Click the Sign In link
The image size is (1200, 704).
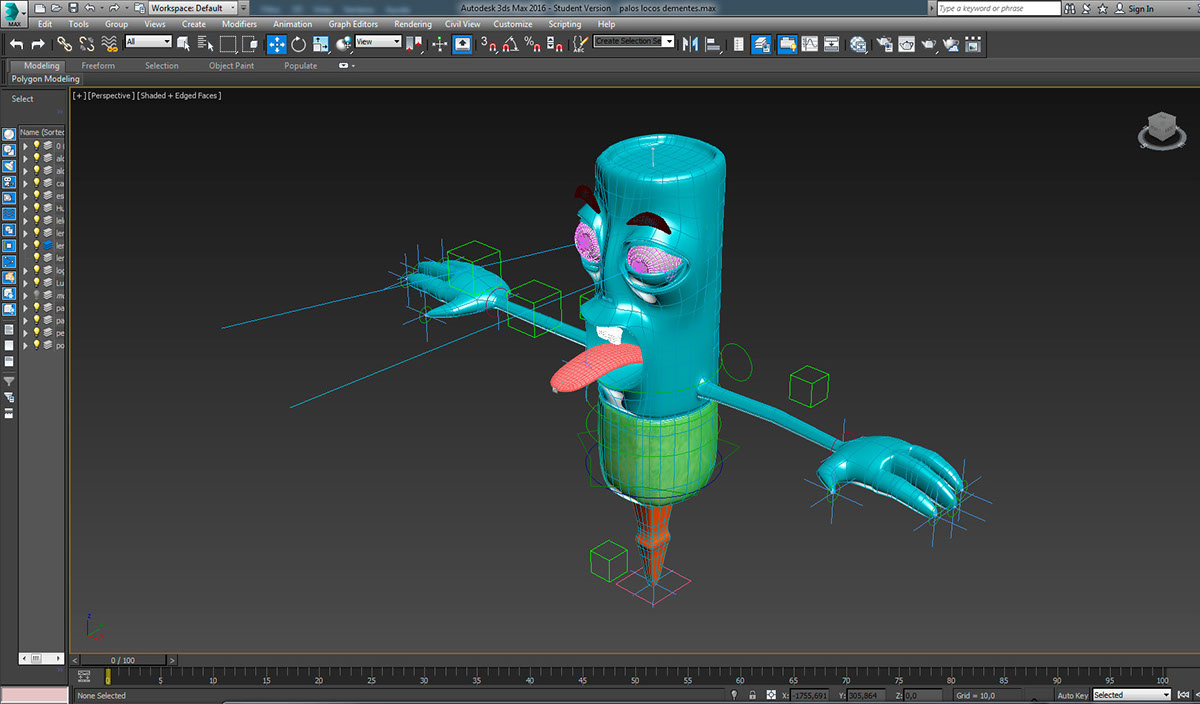click(x=1140, y=9)
